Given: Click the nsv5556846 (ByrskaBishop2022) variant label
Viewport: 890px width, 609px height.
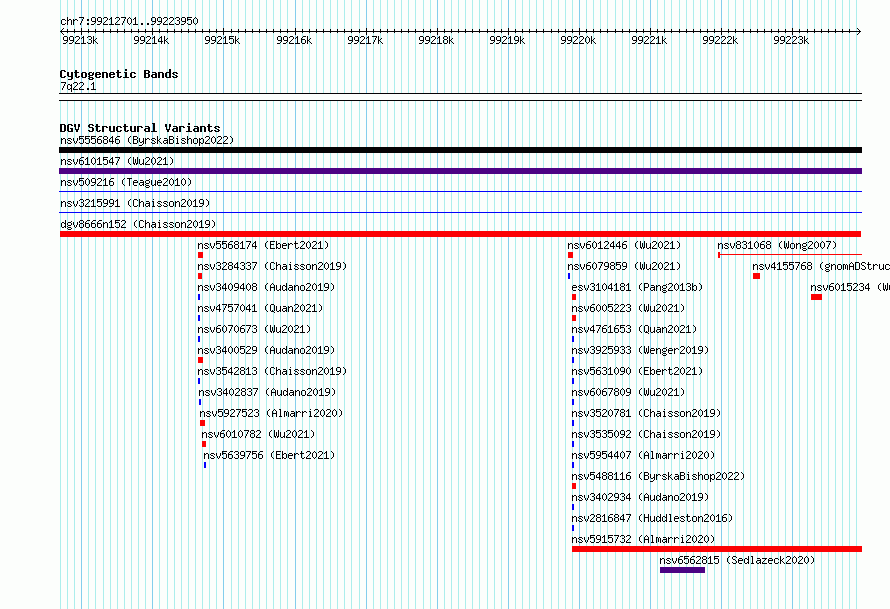Looking at the screenshot, I should [147, 140].
